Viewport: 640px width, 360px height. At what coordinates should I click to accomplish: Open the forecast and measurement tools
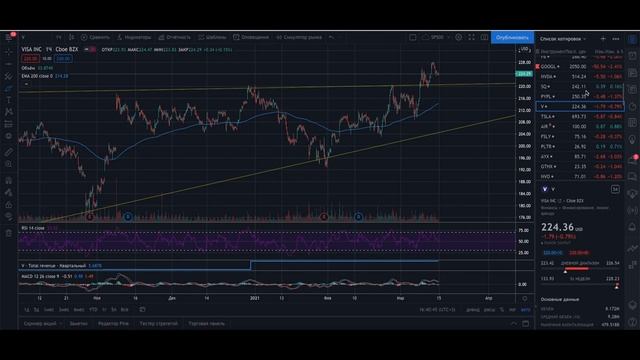click(x=9, y=124)
